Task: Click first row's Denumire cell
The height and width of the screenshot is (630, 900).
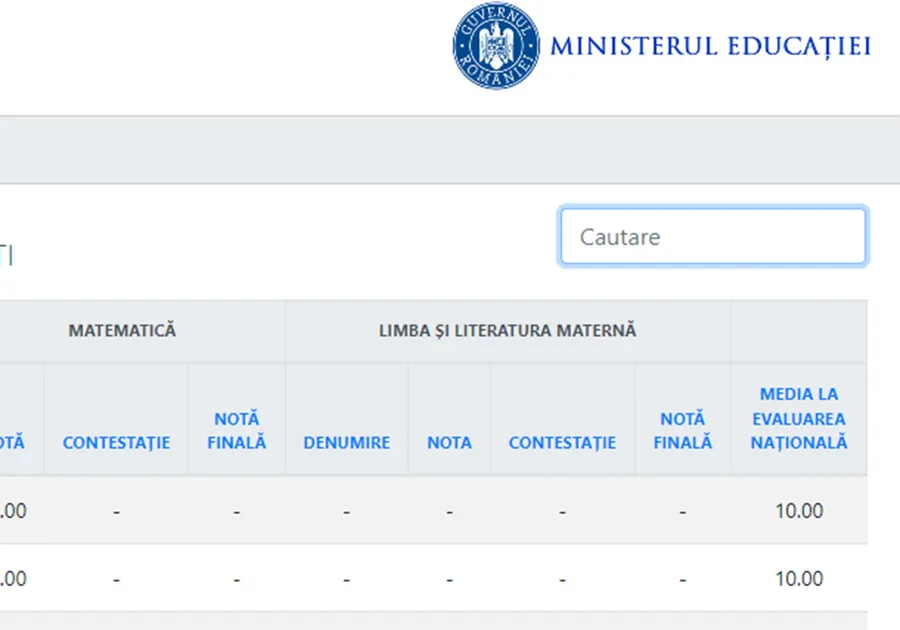Action: (346, 511)
